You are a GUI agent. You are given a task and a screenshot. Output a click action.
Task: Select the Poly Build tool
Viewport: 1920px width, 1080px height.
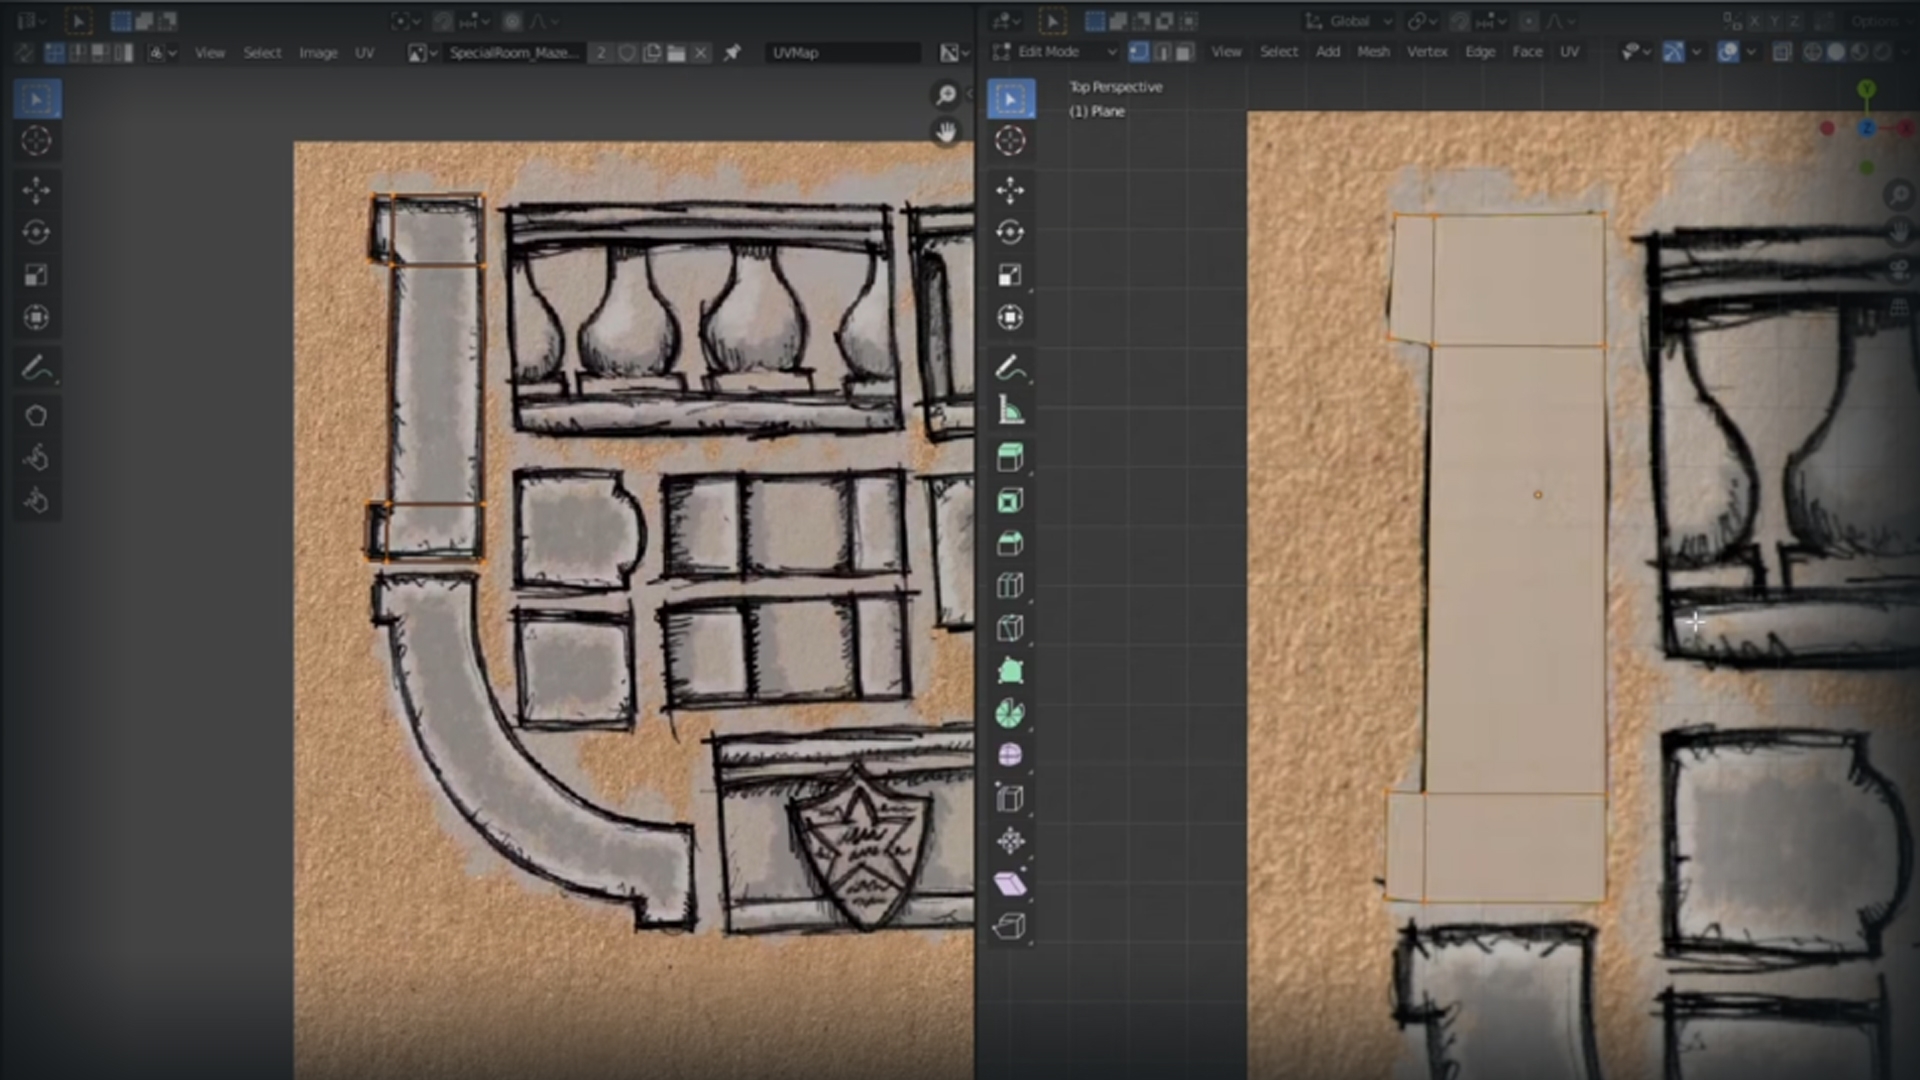click(x=1010, y=670)
